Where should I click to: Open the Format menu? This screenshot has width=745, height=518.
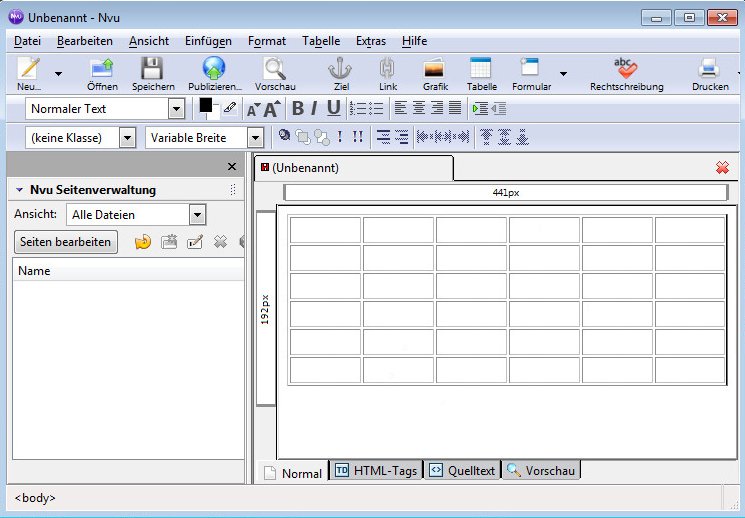[x=267, y=41]
